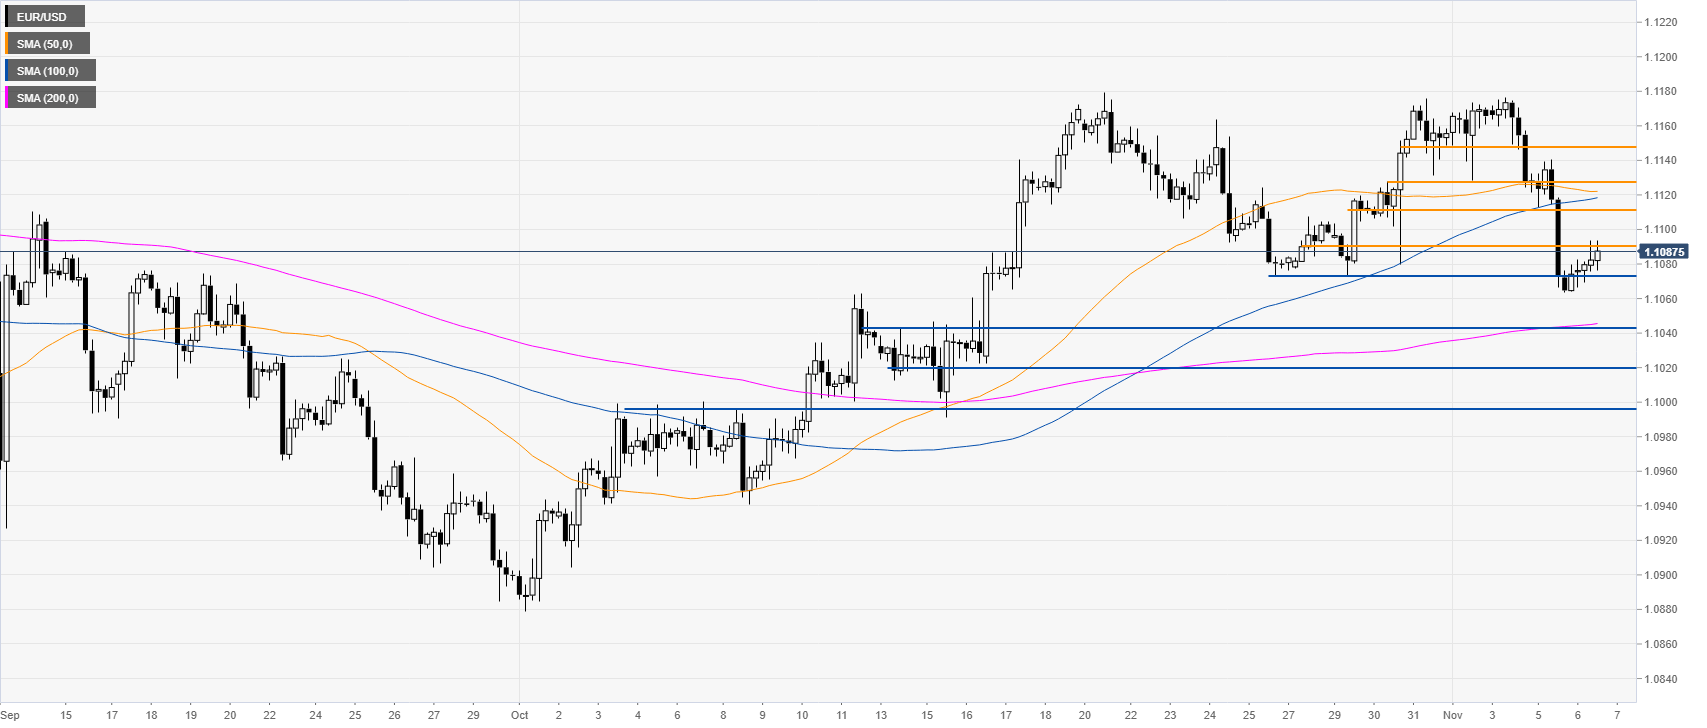Click the 1.1020 price axis label

pos(1660,368)
